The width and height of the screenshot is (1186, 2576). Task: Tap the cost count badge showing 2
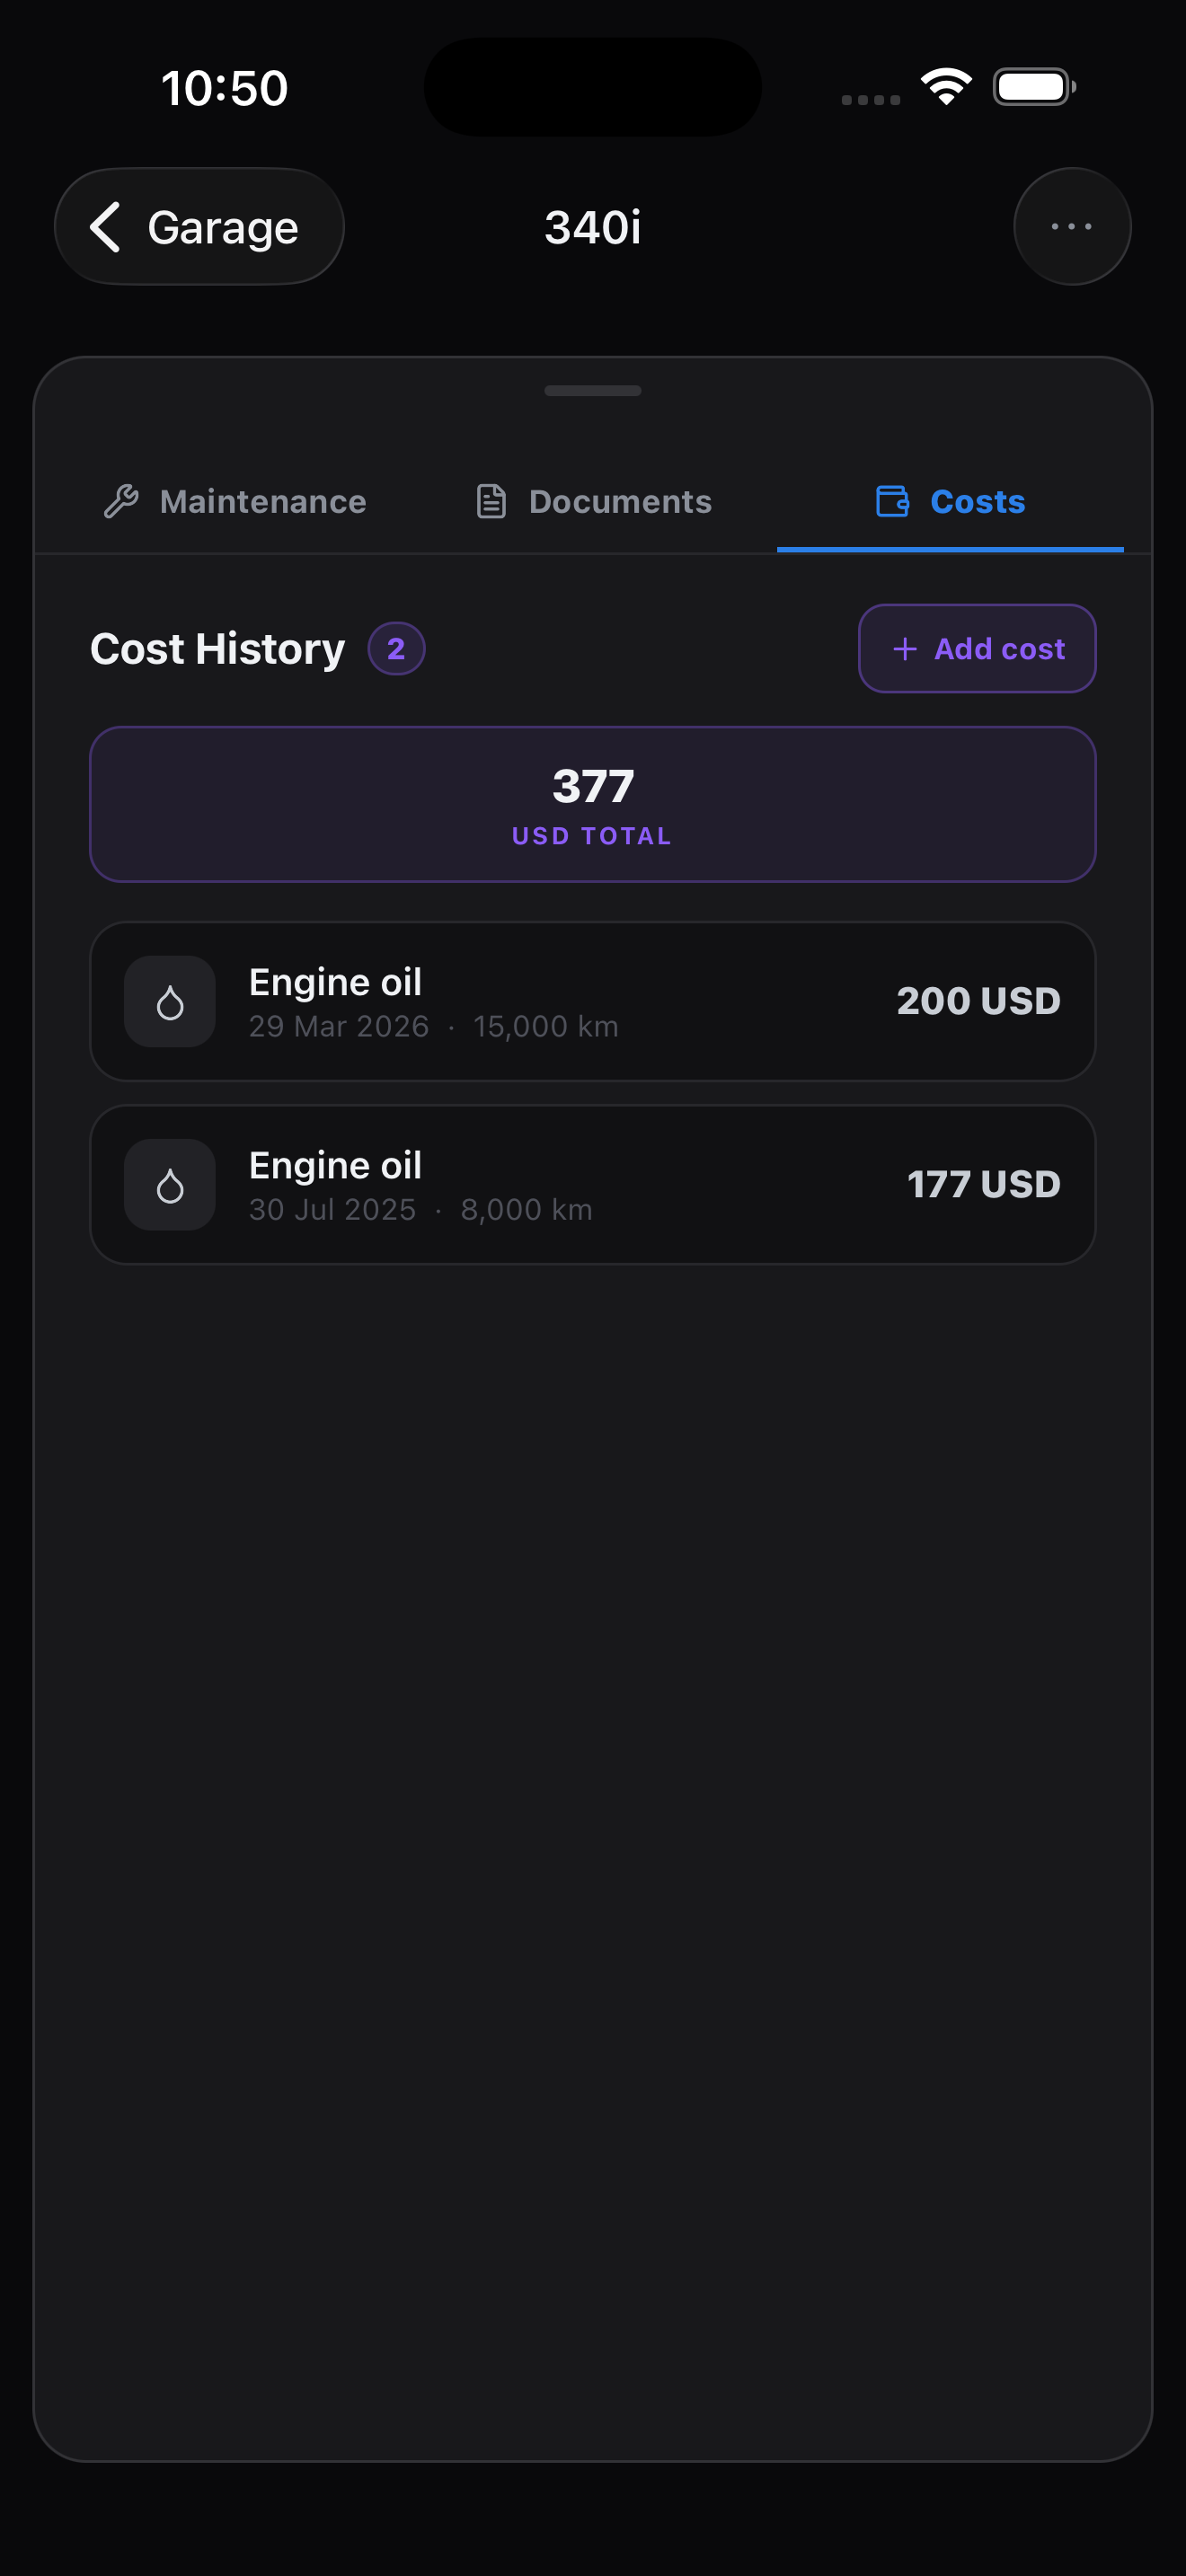point(396,649)
